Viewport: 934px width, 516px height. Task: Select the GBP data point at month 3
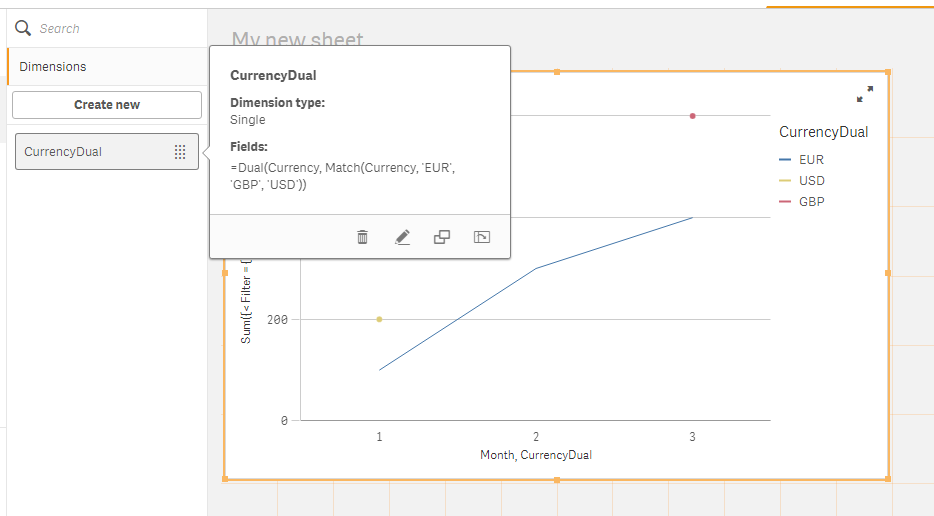point(692,116)
